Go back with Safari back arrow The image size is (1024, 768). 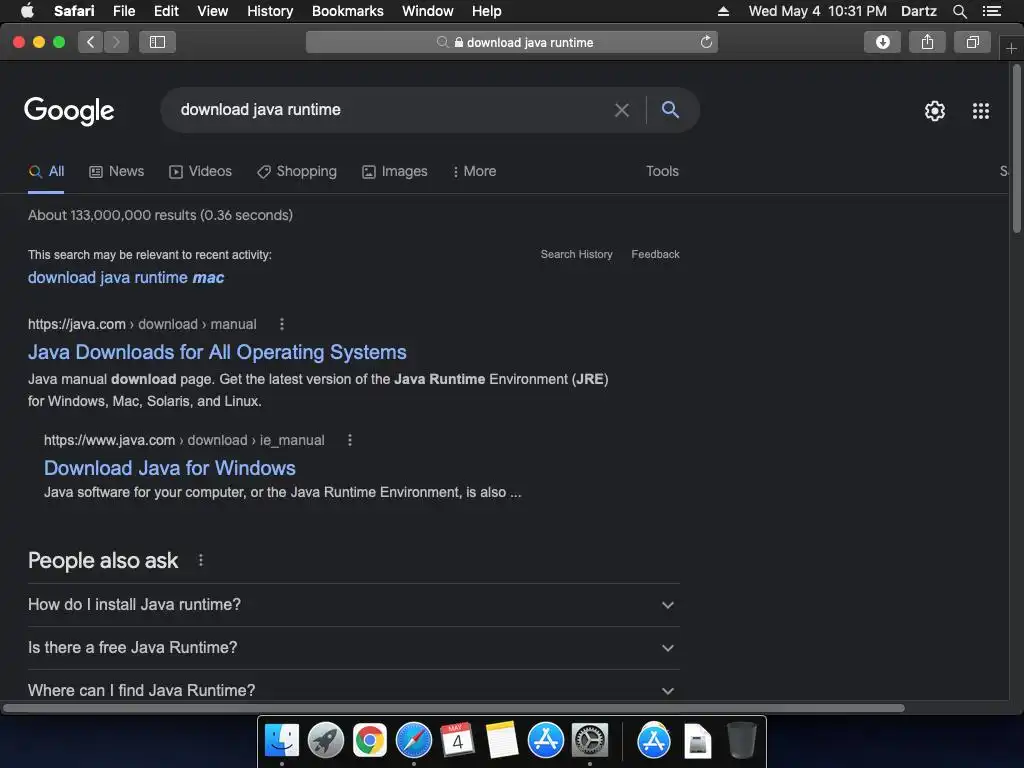[x=91, y=42]
